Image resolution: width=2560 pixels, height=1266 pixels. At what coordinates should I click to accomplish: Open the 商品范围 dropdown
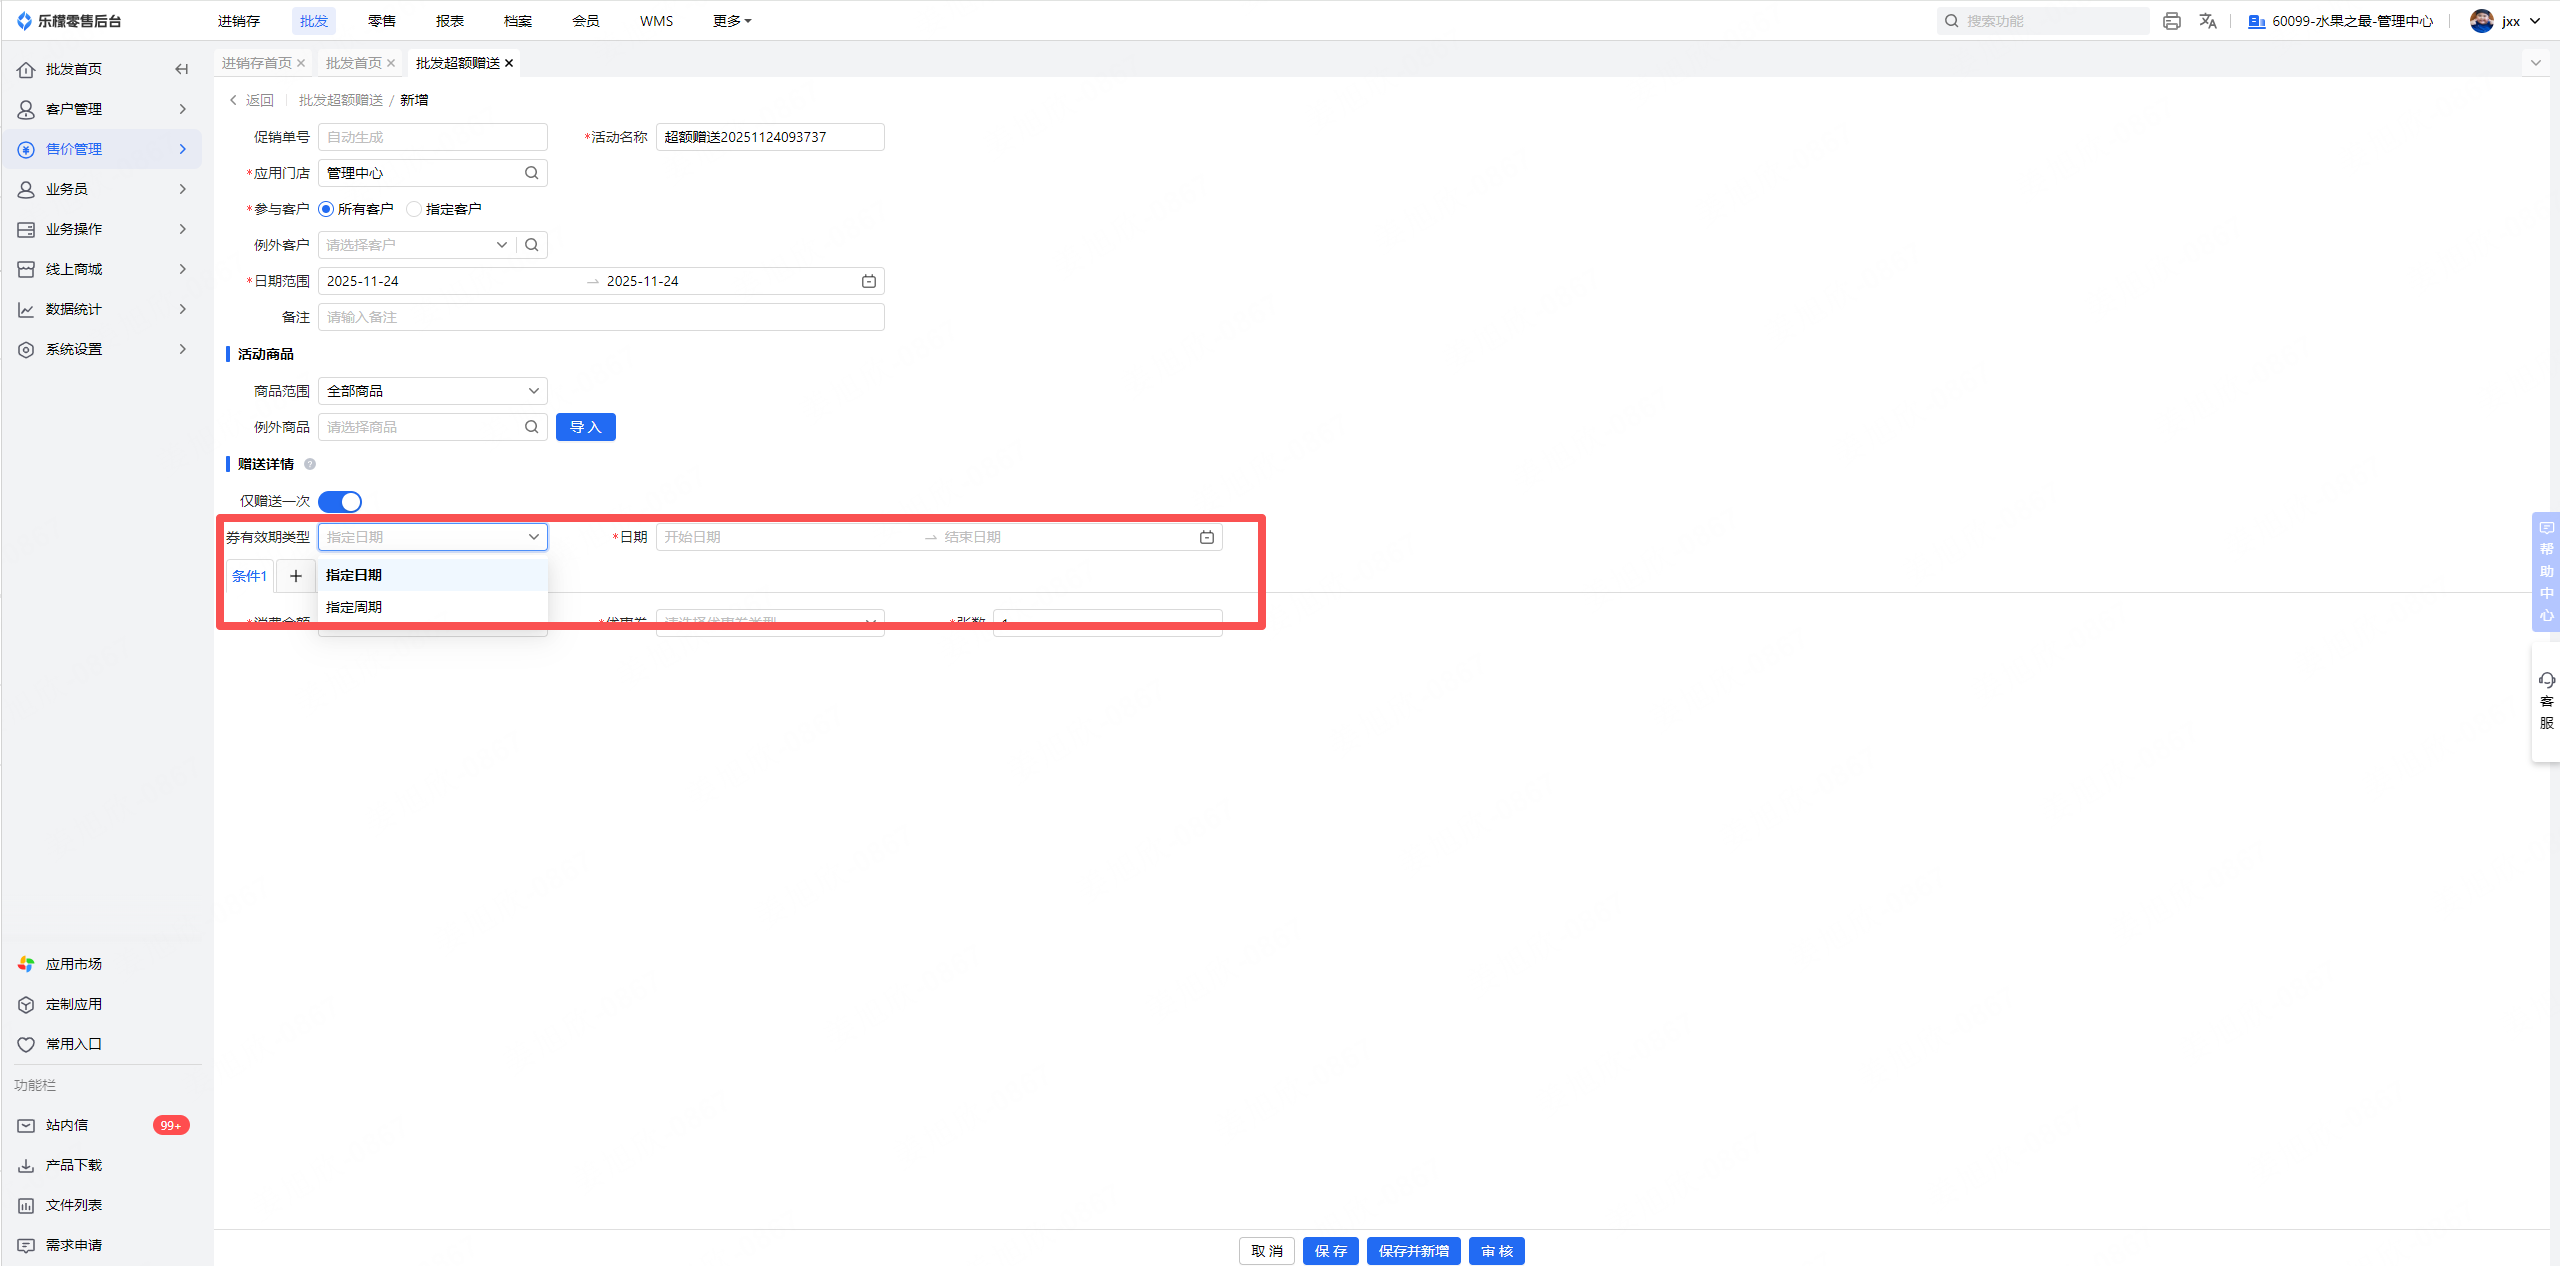pos(432,391)
